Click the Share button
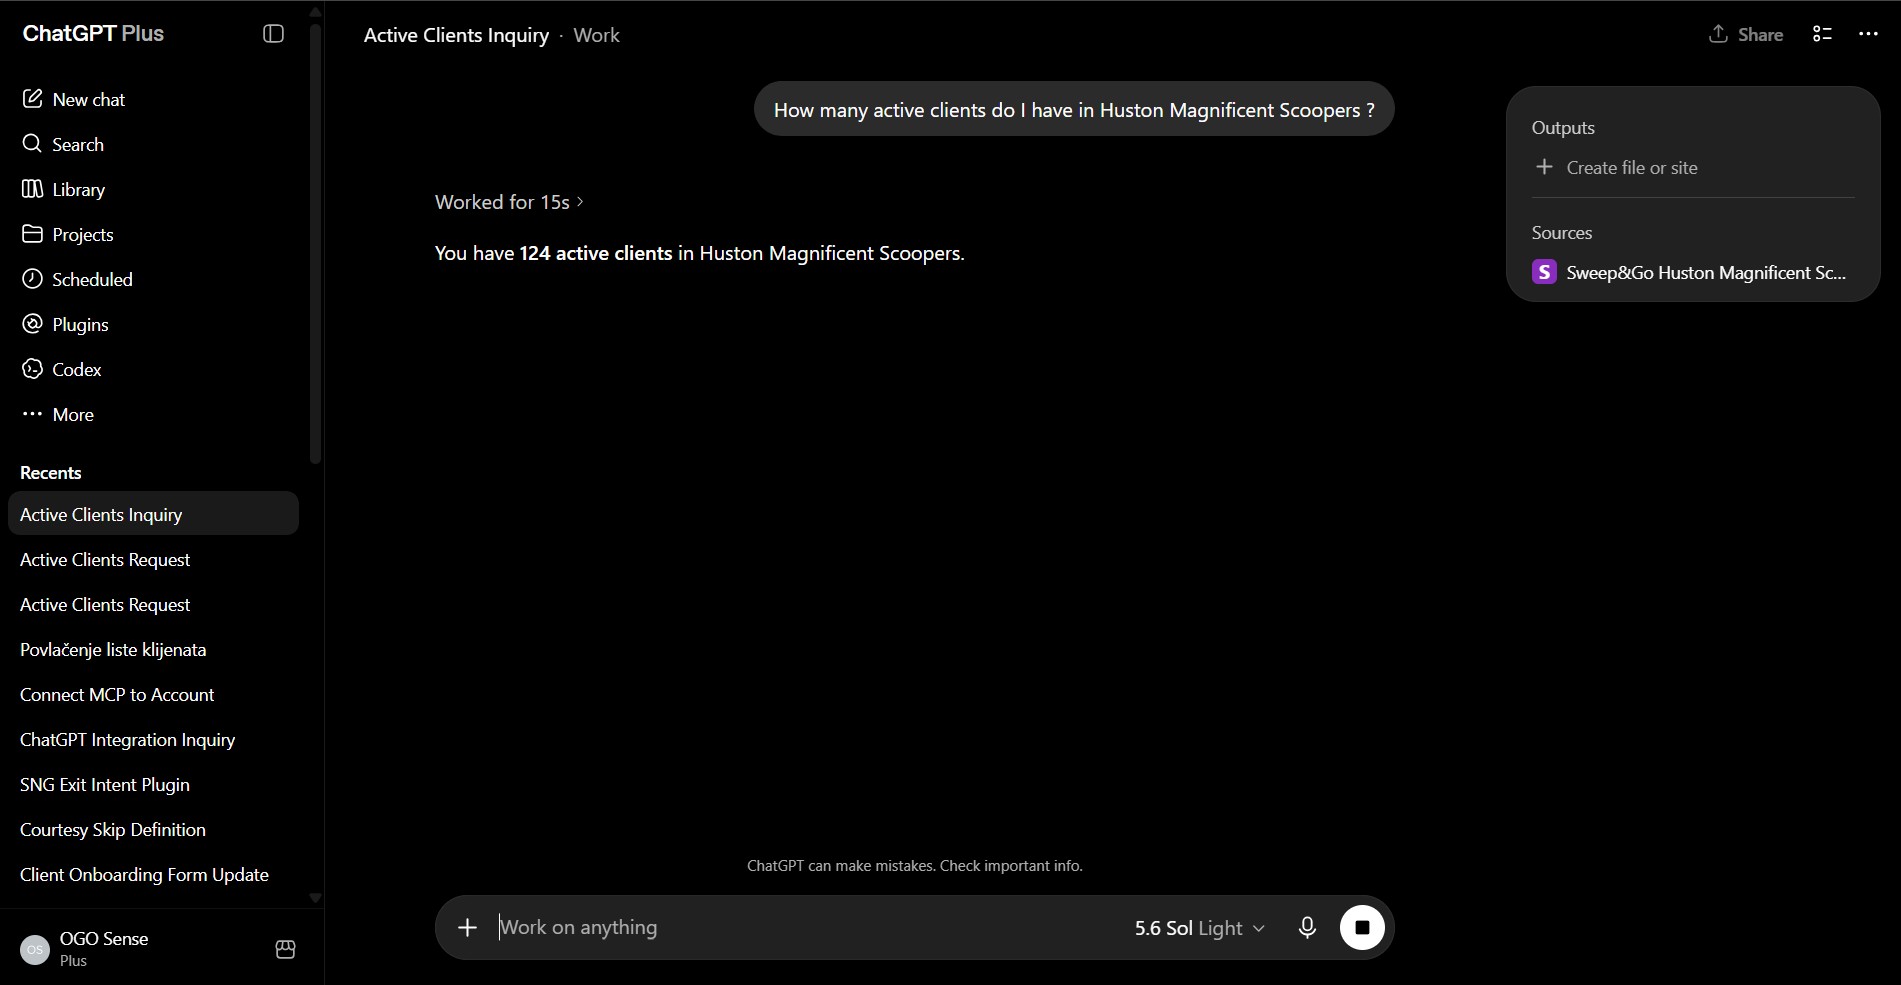Image resolution: width=1901 pixels, height=985 pixels. 1746,34
